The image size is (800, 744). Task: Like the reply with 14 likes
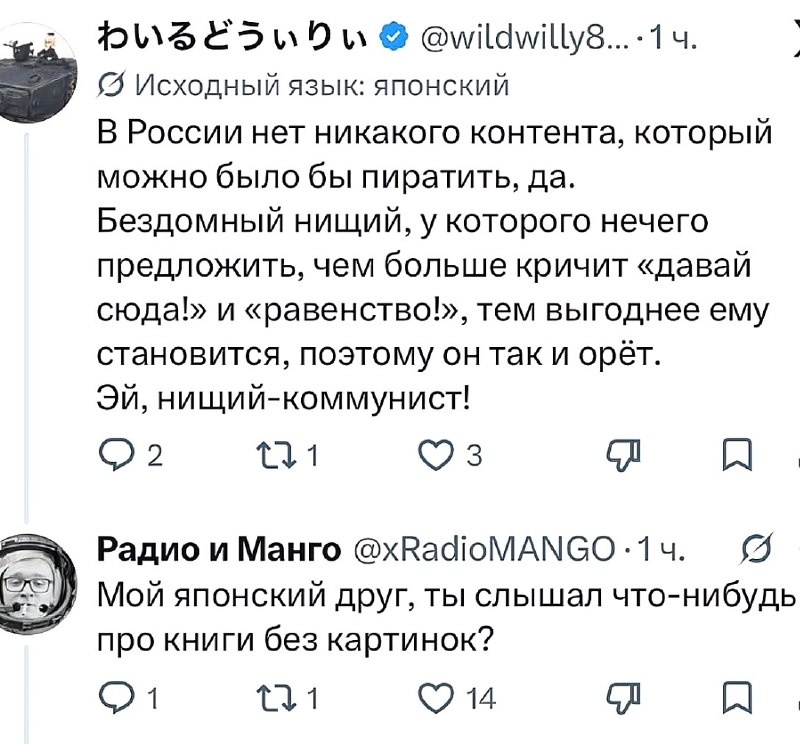tap(436, 697)
